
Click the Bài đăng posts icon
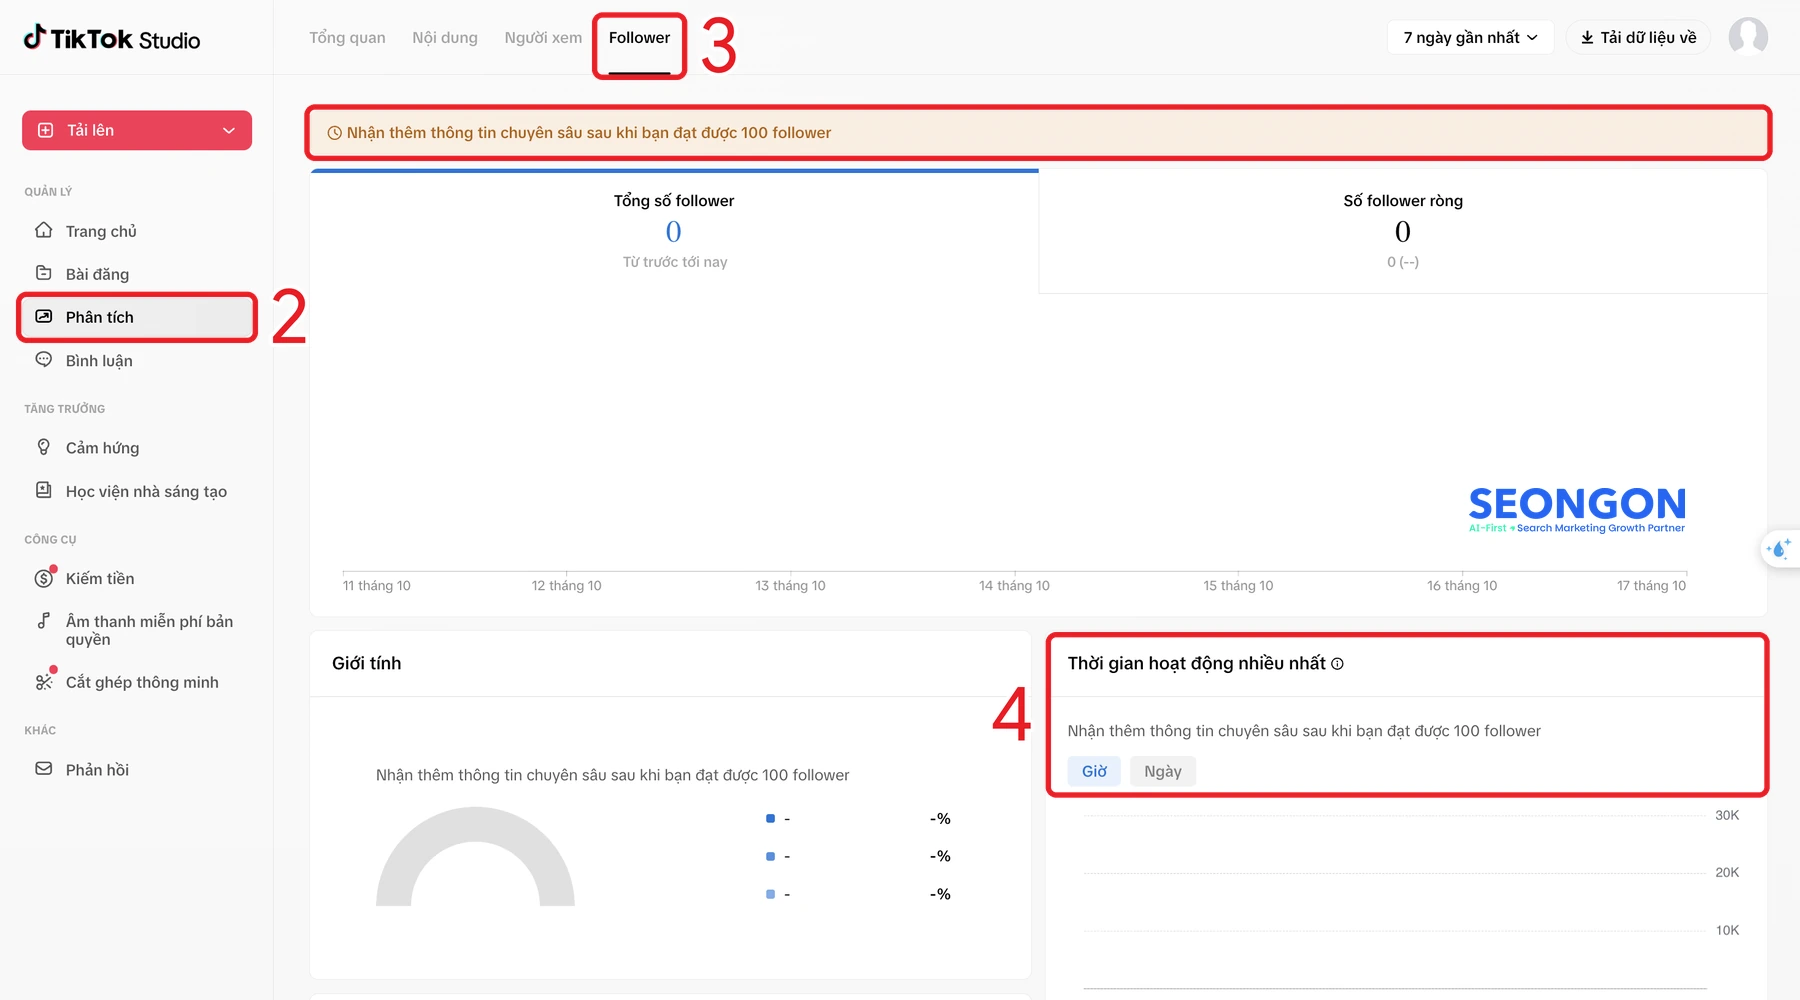43,273
